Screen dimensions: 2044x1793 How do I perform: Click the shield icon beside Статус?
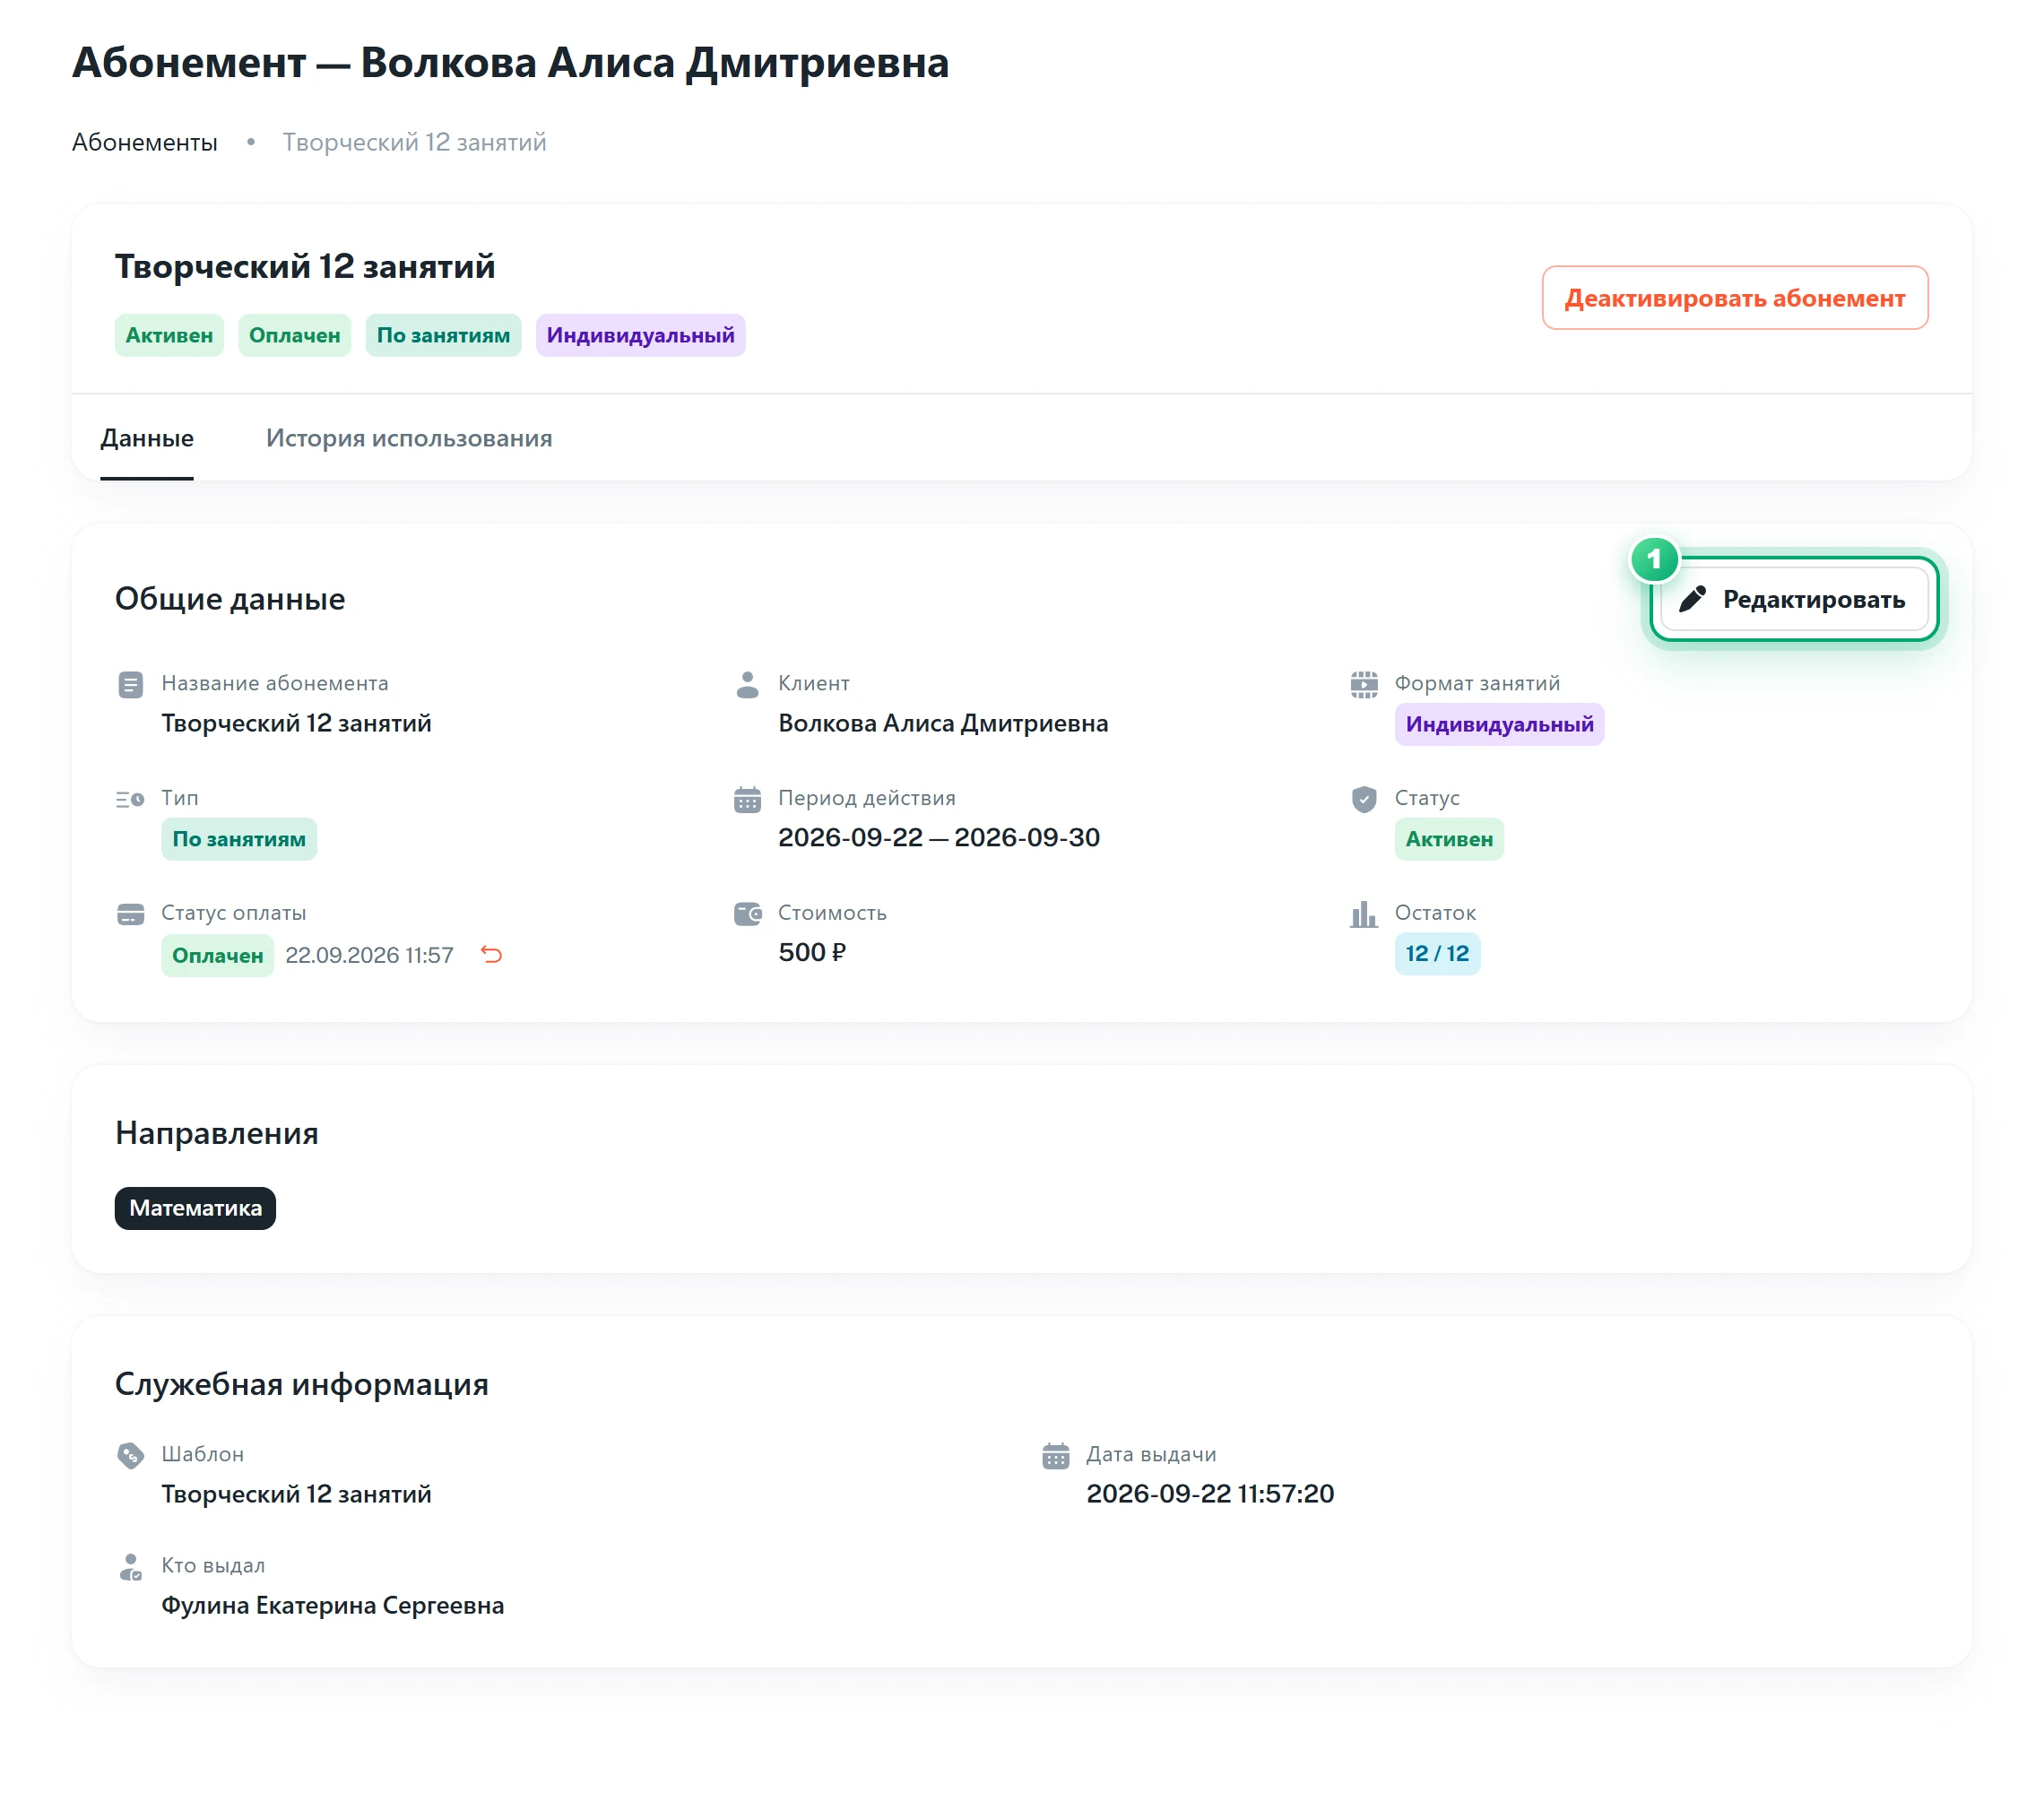pos(1364,799)
